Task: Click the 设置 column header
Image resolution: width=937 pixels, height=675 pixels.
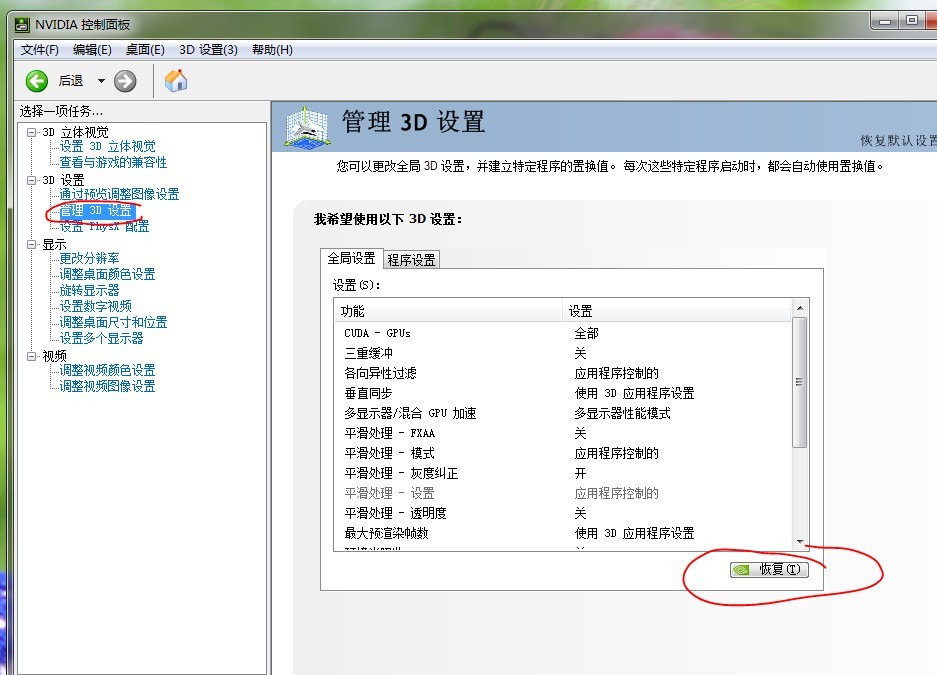Action: pyautogui.click(x=677, y=311)
